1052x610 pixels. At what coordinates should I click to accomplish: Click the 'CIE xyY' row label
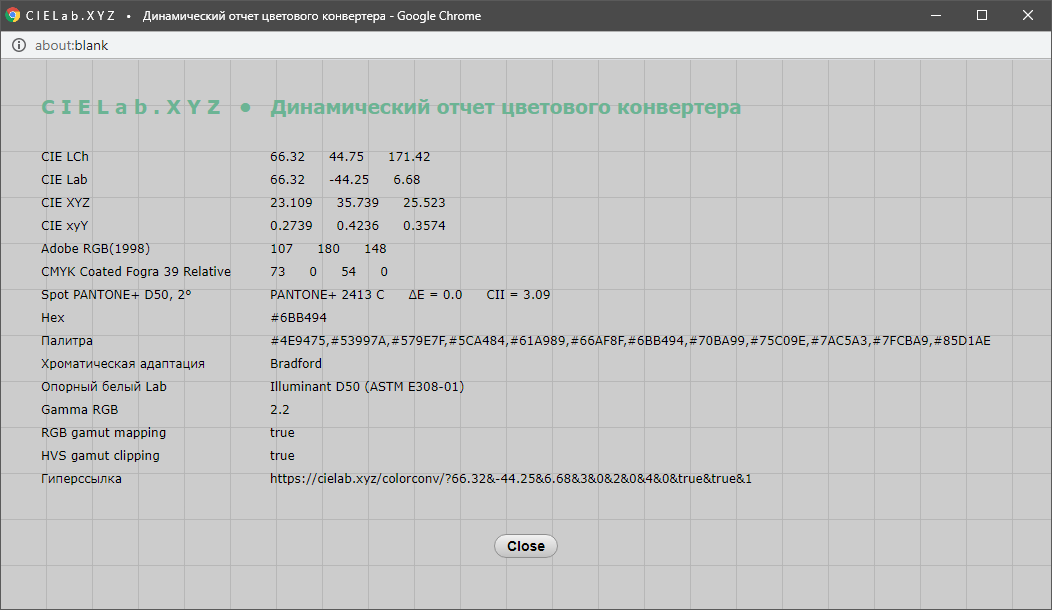[64, 225]
